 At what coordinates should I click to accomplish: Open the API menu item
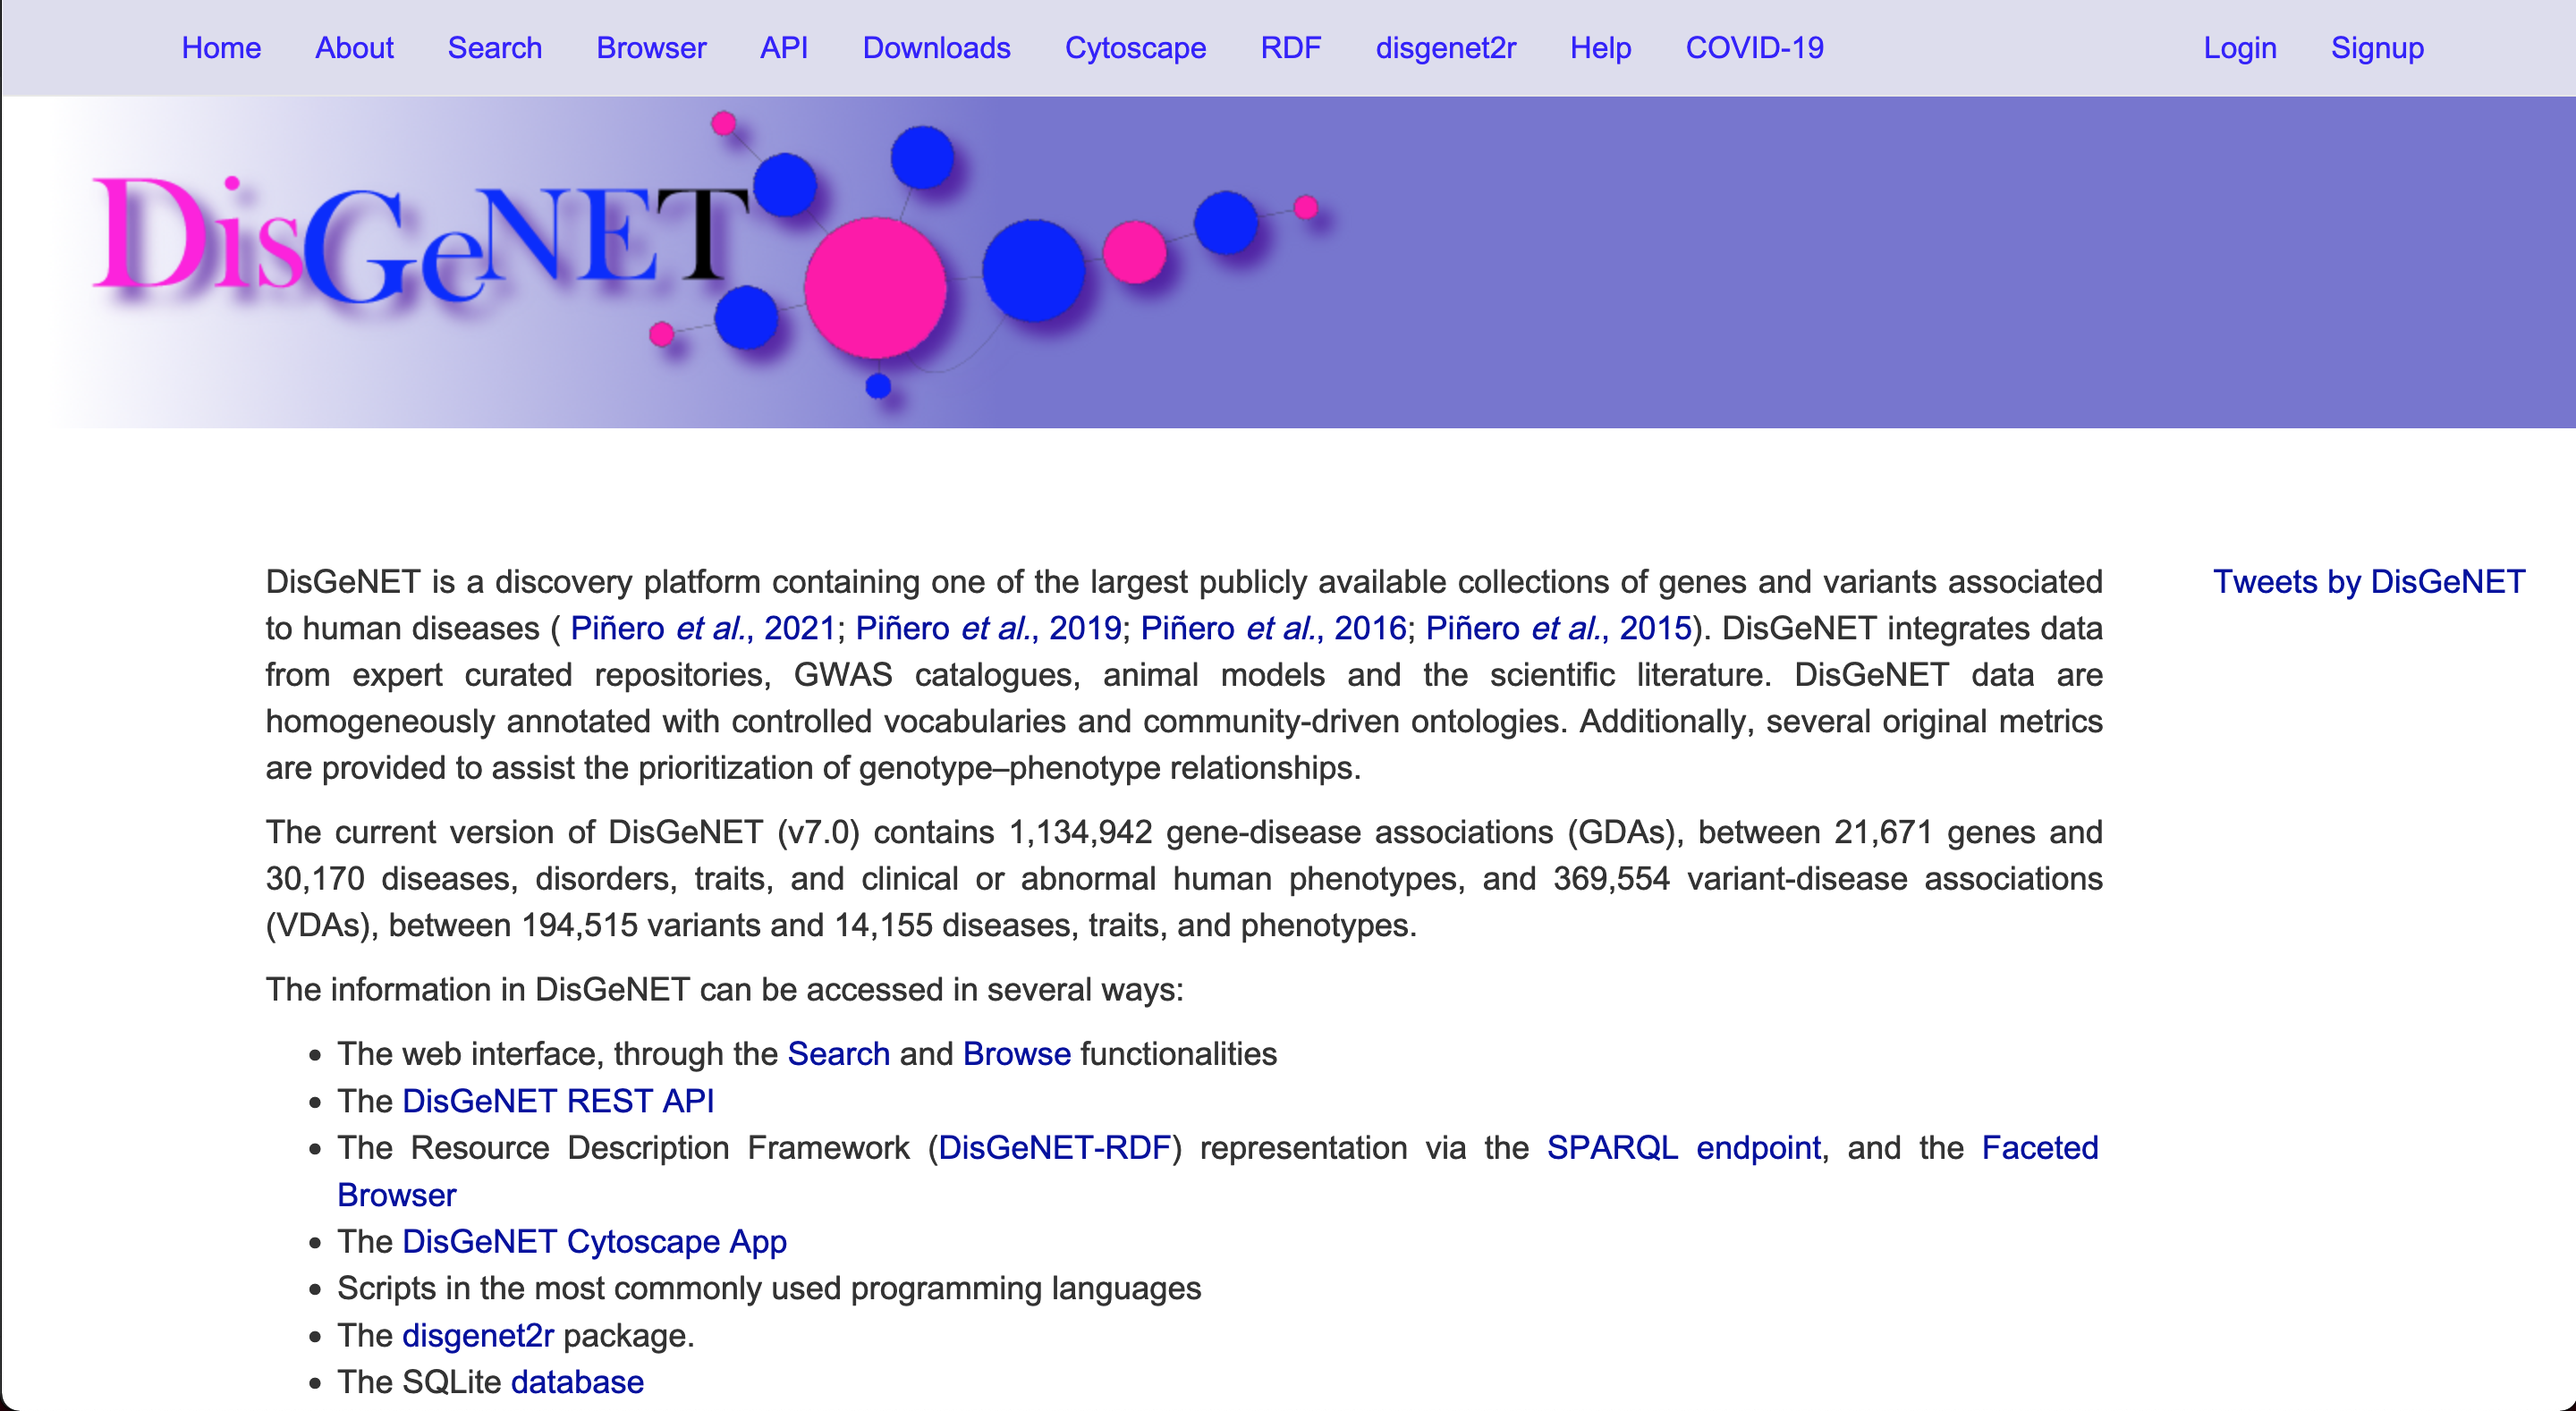coord(782,46)
